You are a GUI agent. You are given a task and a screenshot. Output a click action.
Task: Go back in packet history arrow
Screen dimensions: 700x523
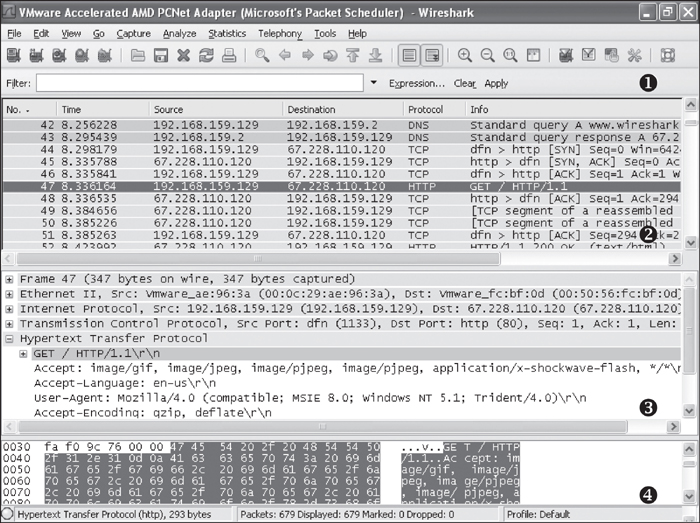coord(285,56)
